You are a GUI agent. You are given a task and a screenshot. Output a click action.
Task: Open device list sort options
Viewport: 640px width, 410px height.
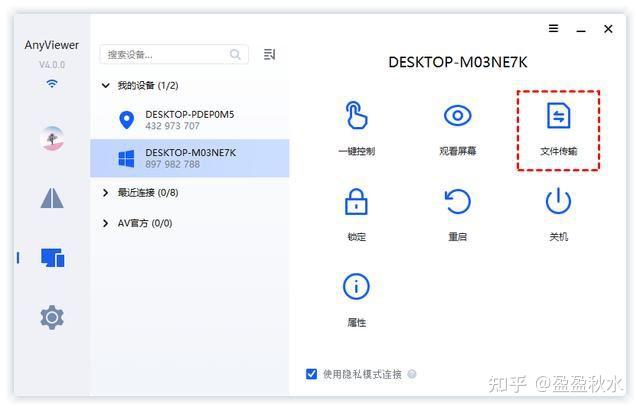click(x=269, y=54)
